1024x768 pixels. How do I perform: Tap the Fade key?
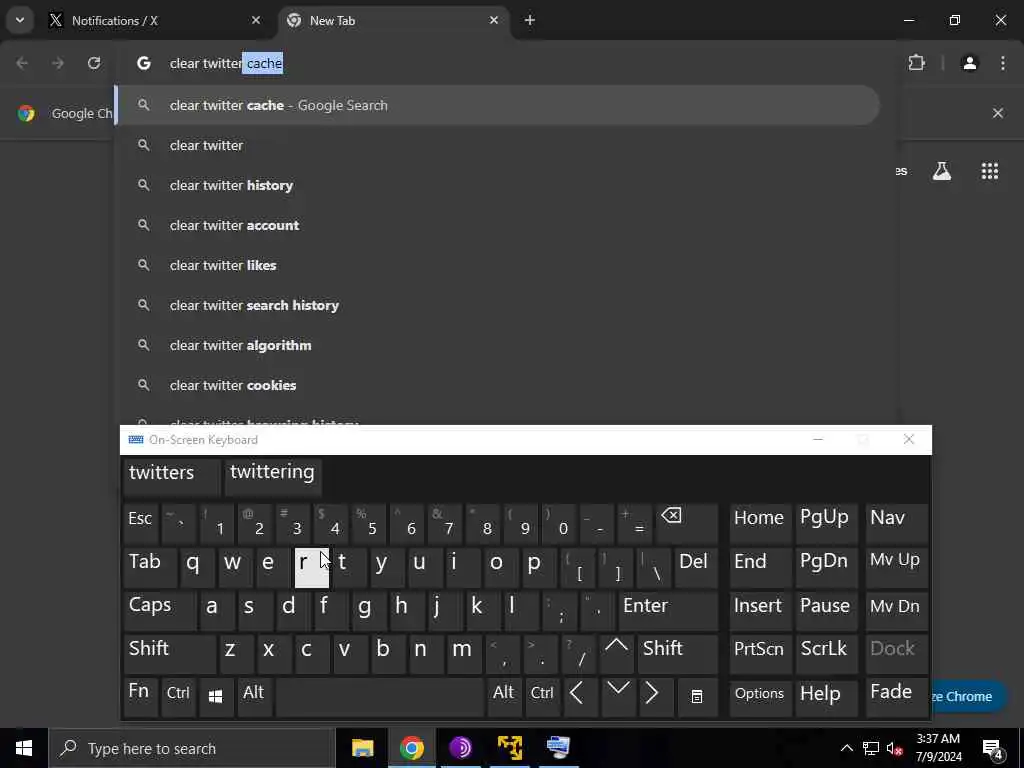(896, 697)
